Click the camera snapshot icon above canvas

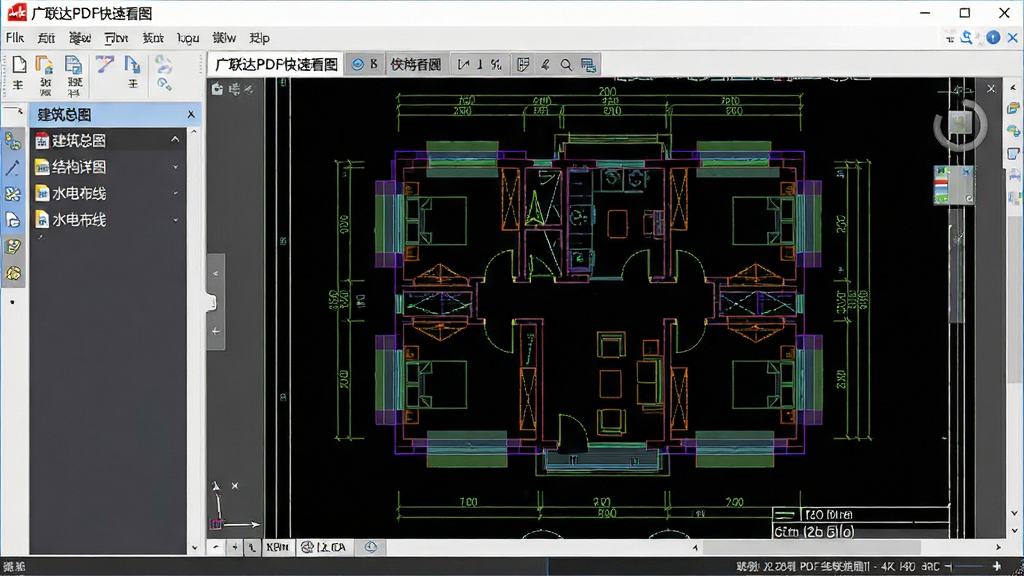tap(217, 89)
